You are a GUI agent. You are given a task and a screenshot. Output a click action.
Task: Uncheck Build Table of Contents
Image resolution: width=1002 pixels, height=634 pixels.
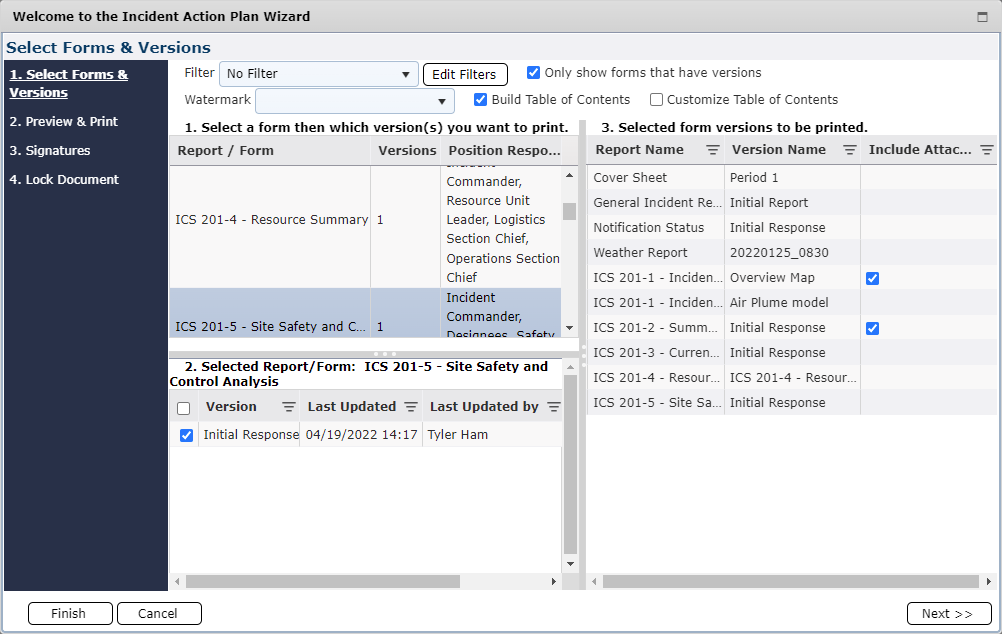tap(481, 99)
